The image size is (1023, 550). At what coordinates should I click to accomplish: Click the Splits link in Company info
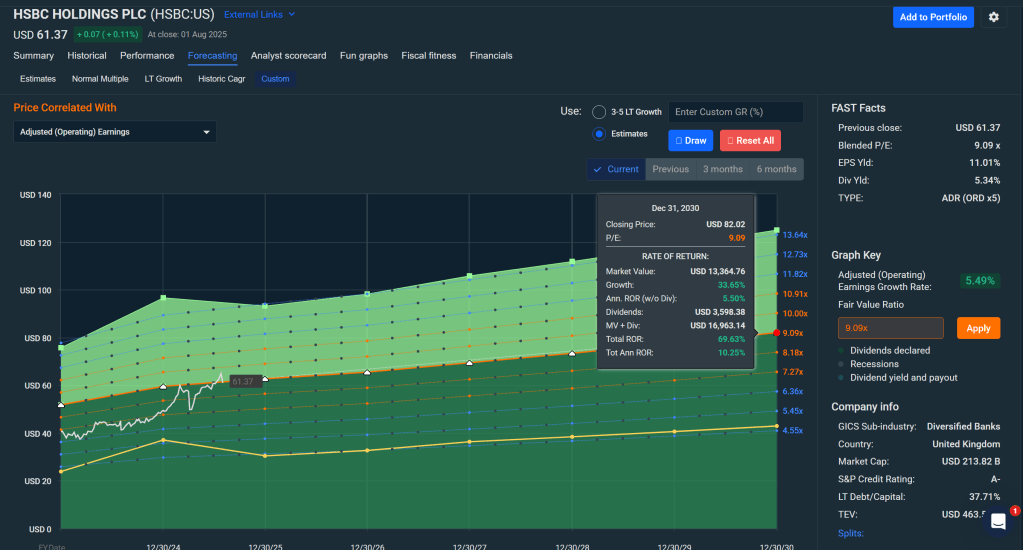850,534
